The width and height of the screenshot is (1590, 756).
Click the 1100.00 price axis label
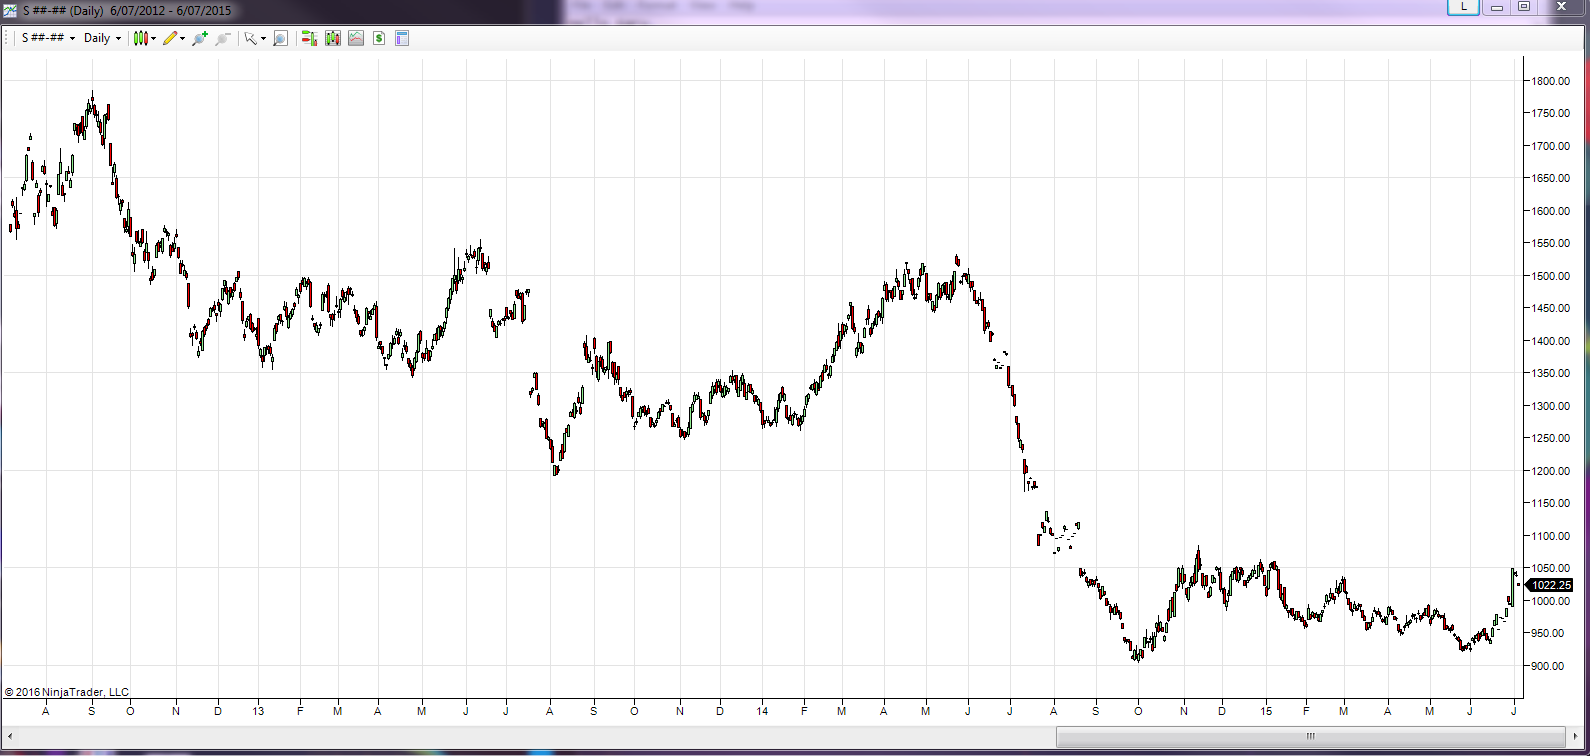[1550, 536]
